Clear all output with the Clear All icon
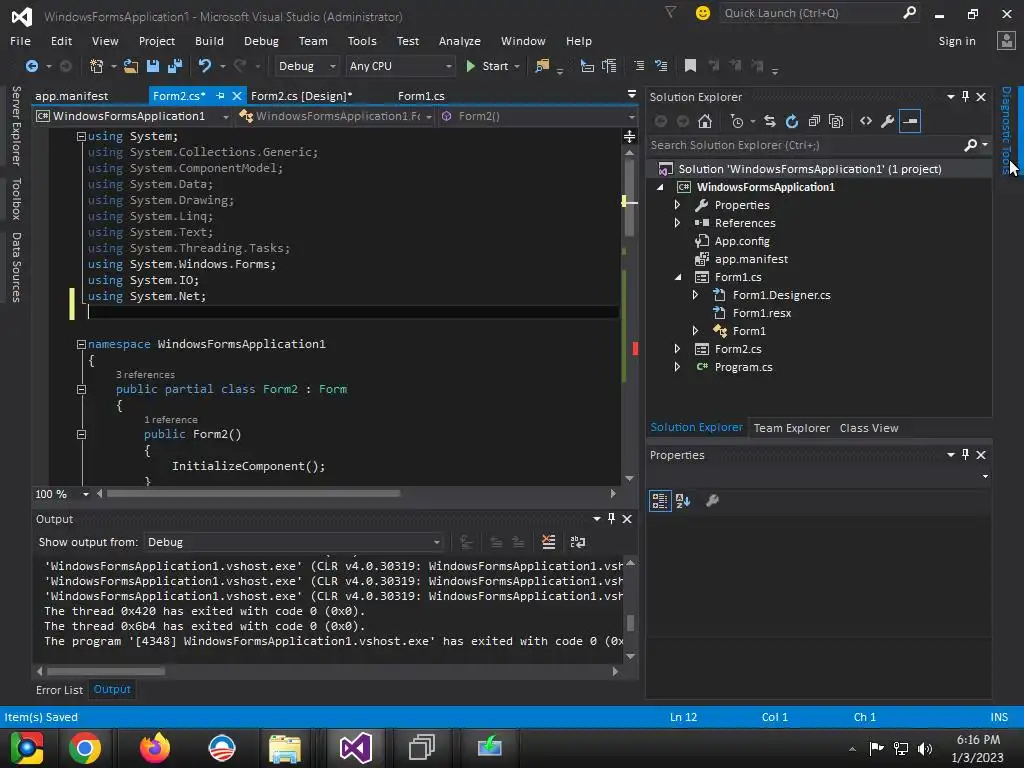This screenshot has height=768, width=1024. 549,542
